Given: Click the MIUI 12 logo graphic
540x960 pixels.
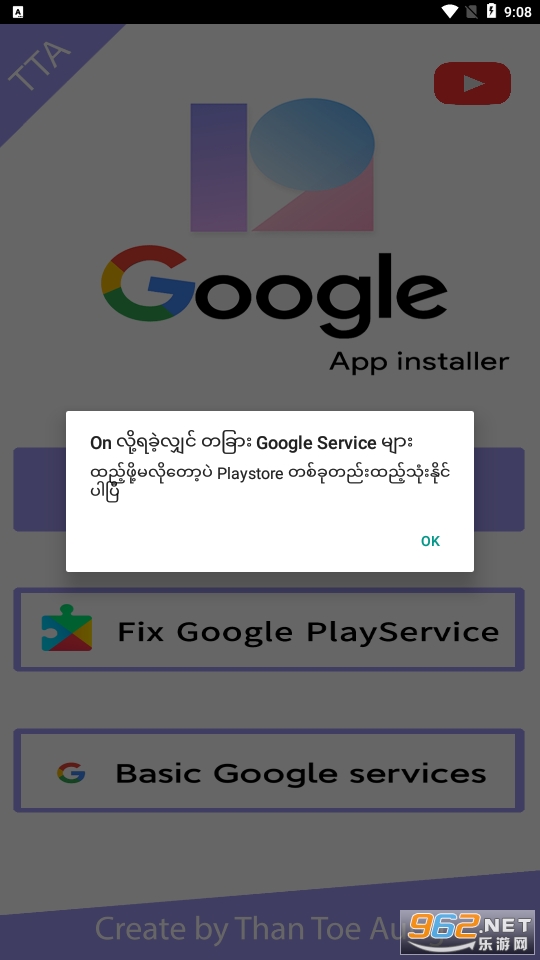Looking at the screenshot, I should [x=282, y=165].
